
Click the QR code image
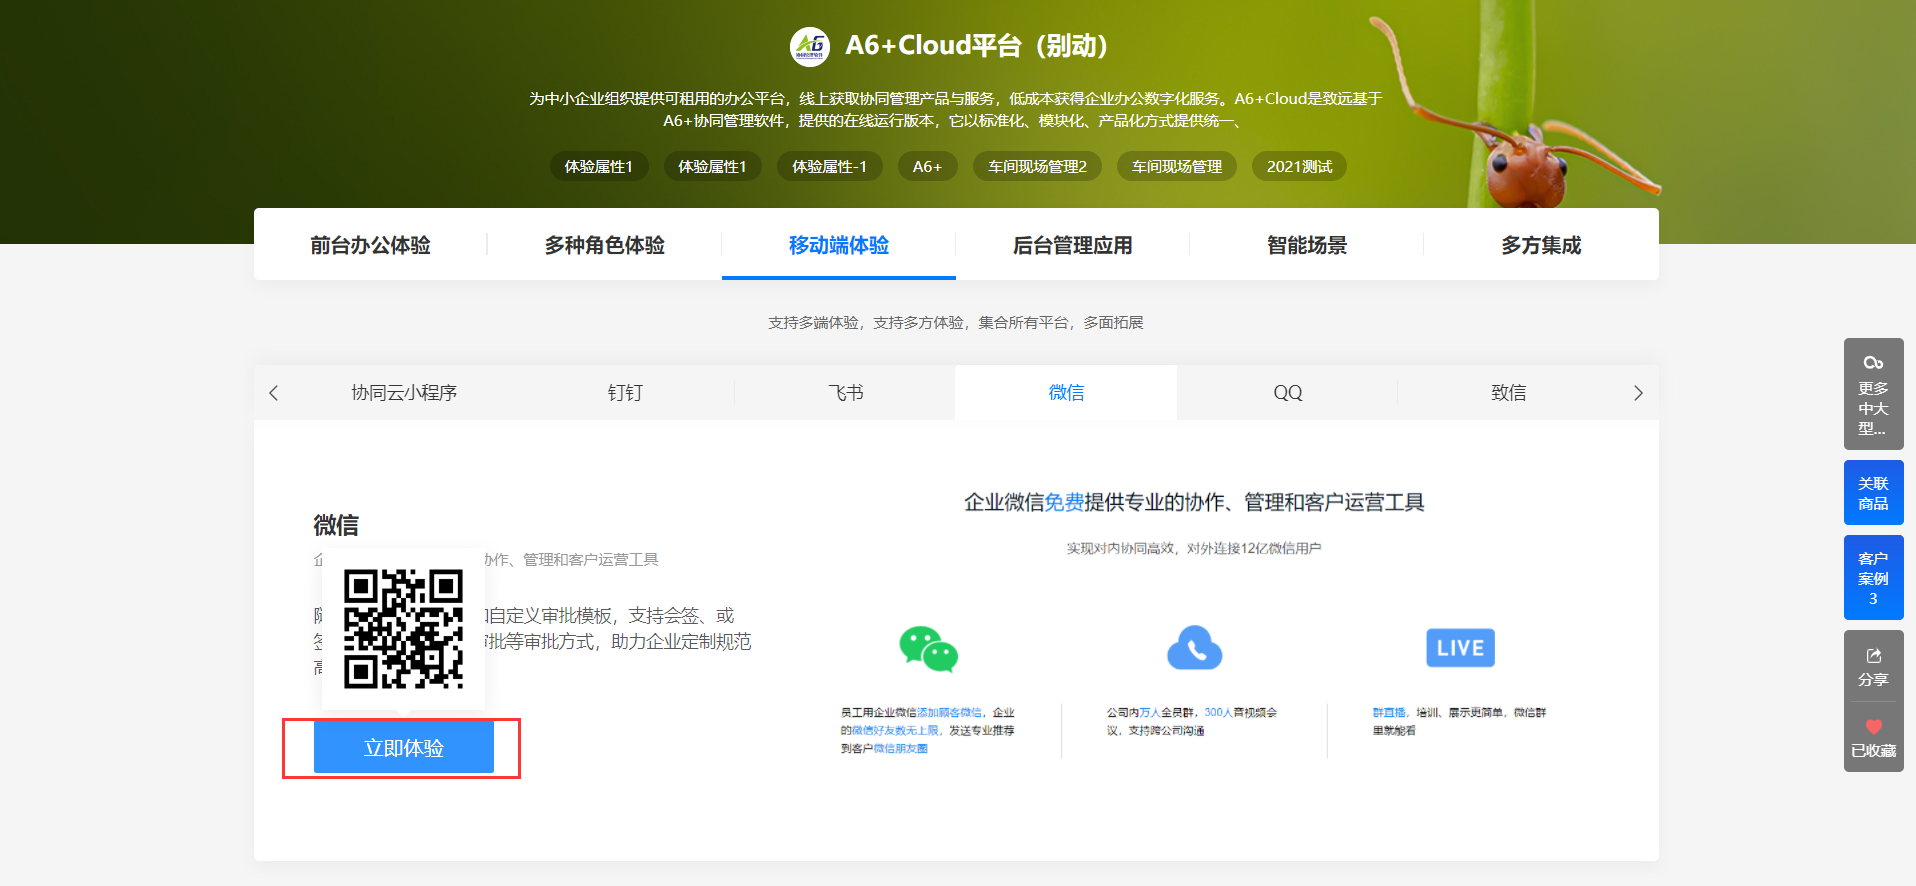(x=403, y=629)
